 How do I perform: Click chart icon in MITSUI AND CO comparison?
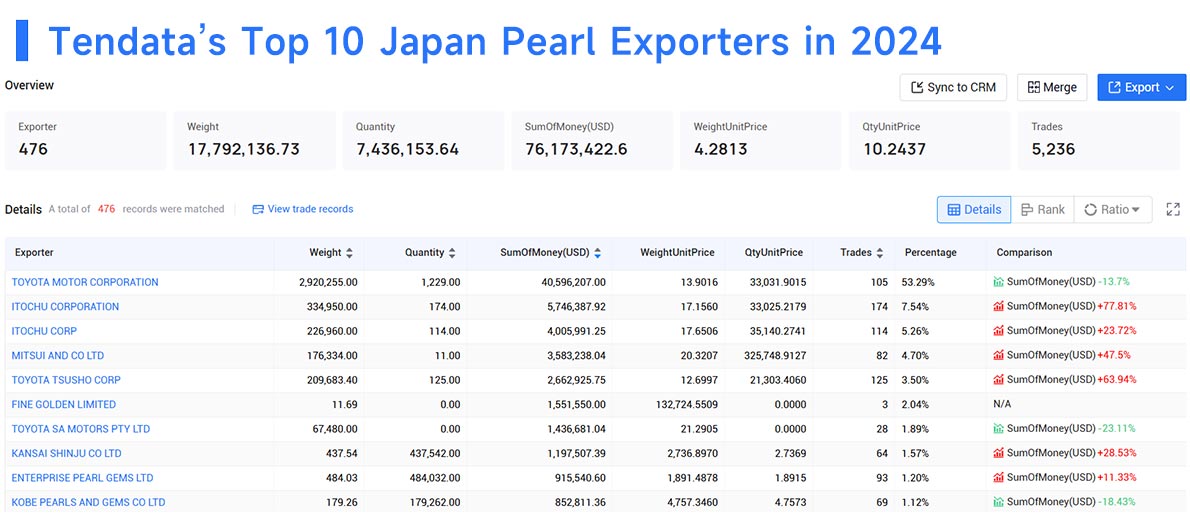tap(999, 355)
